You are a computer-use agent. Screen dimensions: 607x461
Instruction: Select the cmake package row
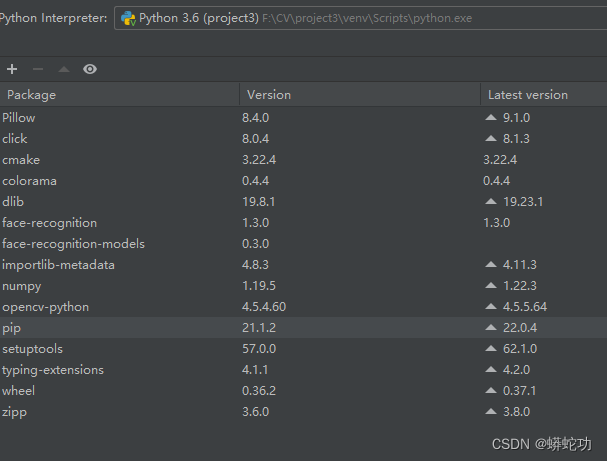pos(21,160)
